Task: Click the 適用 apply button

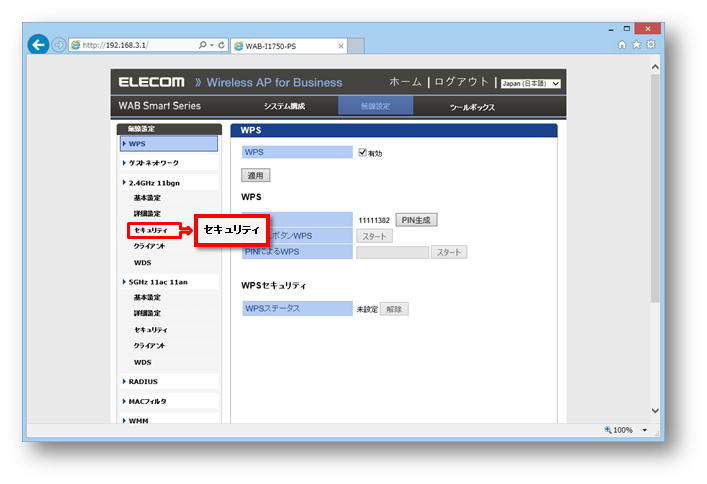Action: (x=256, y=175)
